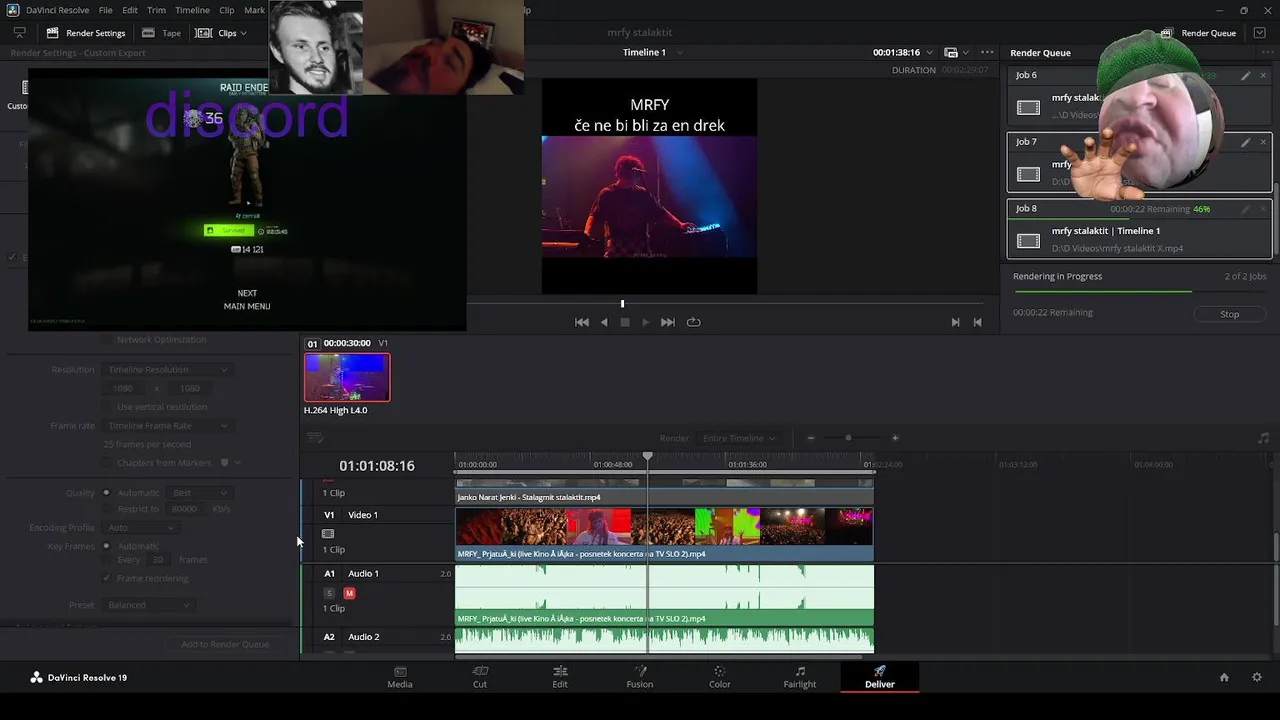This screenshot has height=720, width=1280.
Task: Go to the Fairlight page
Action: [800, 677]
